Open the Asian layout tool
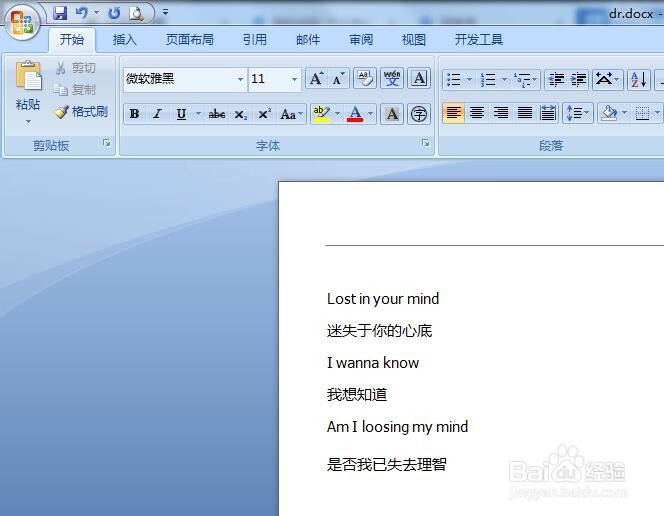 point(607,79)
